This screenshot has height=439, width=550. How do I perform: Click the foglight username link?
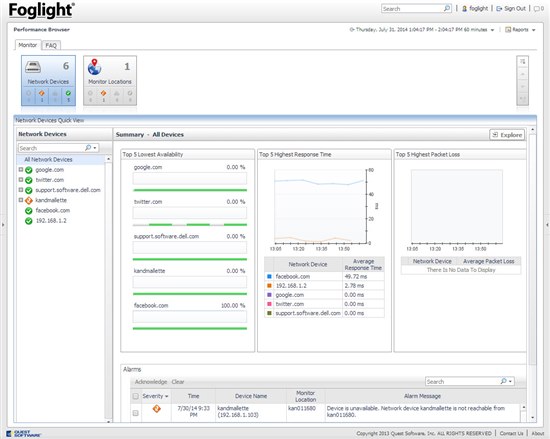(x=478, y=8)
